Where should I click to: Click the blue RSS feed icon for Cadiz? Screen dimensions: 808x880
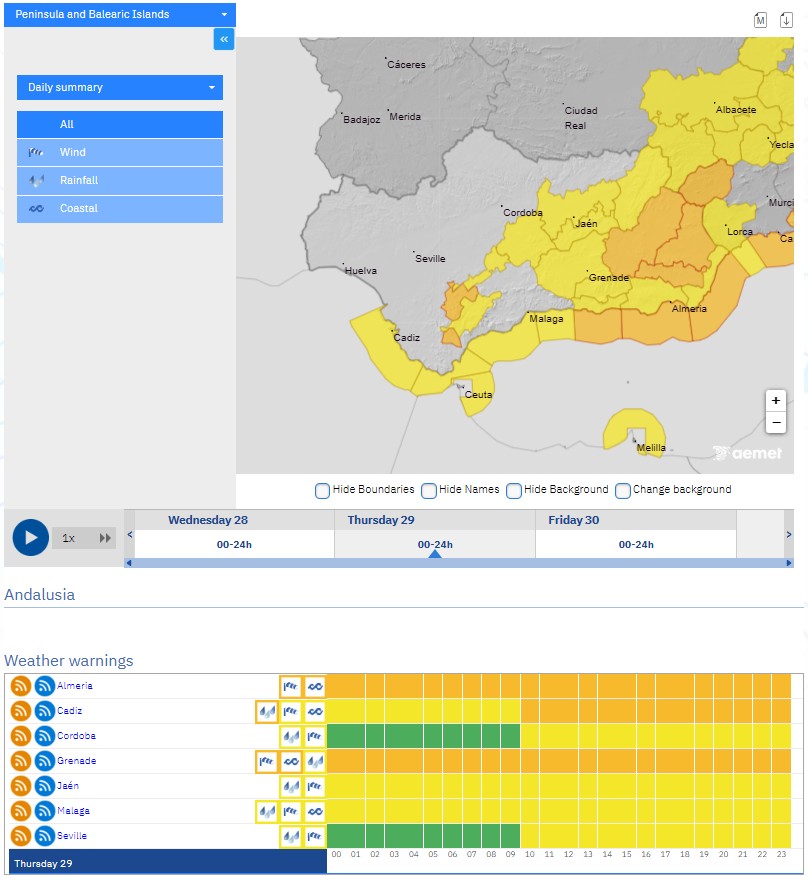click(45, 711)
